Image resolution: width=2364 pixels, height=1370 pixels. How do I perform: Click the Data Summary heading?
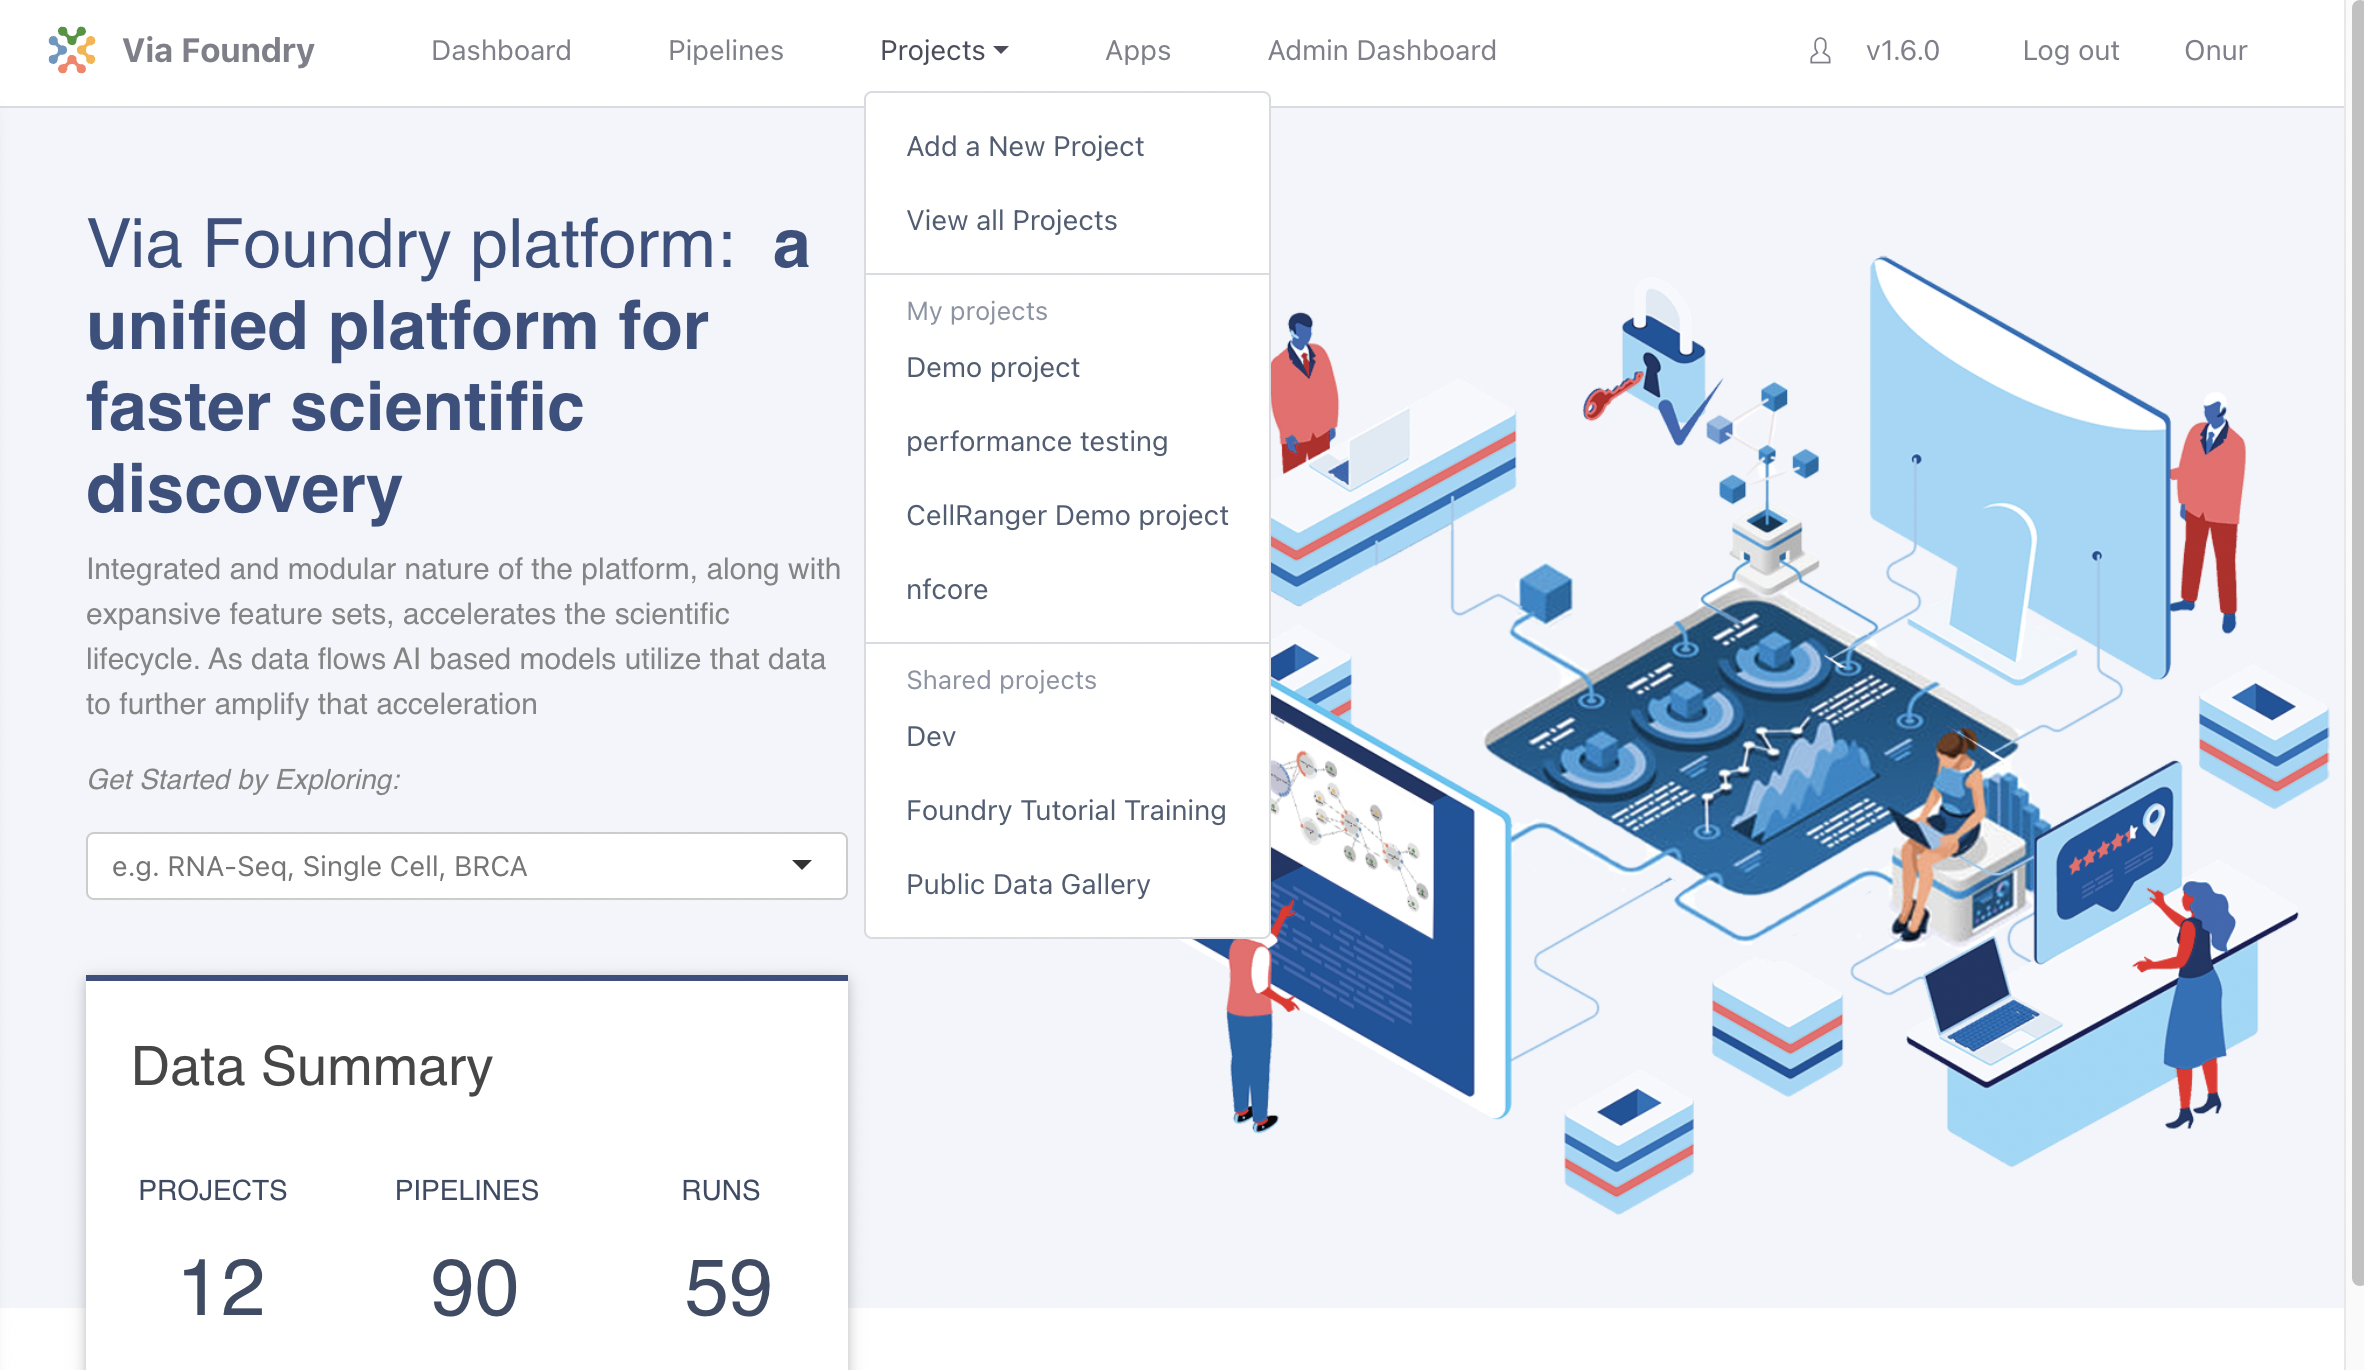312,1067
